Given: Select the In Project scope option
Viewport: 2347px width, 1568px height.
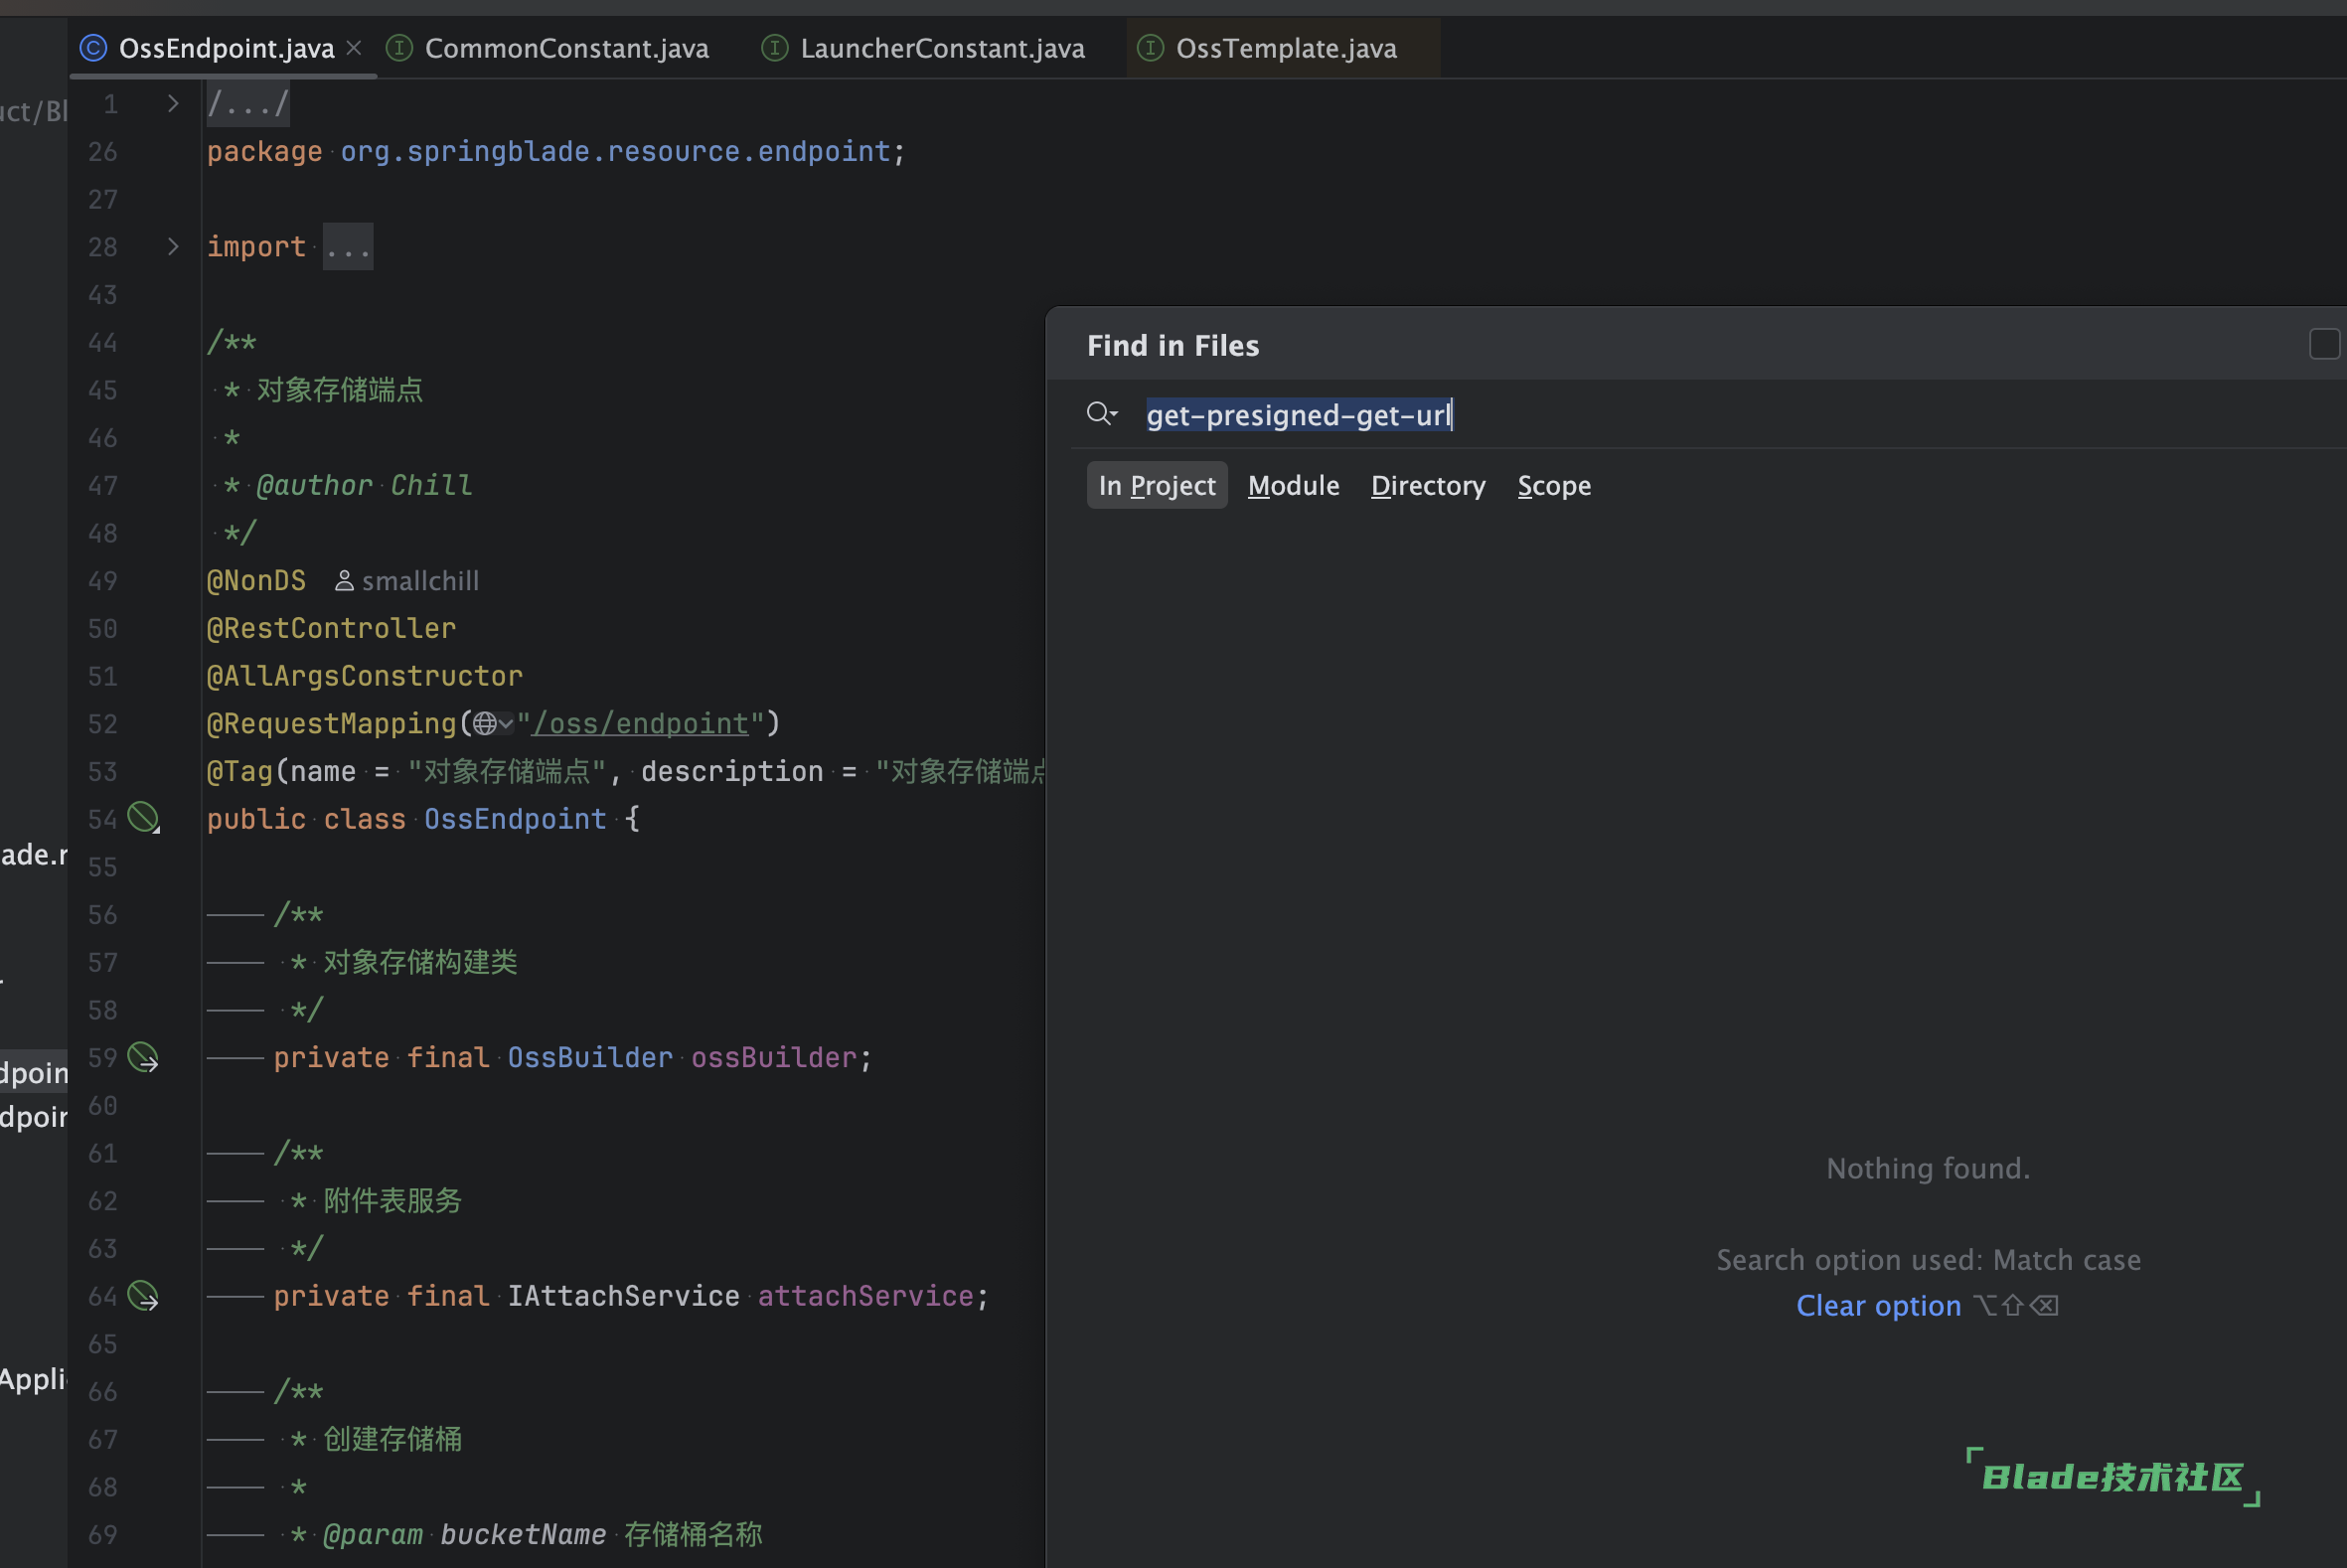Looking at the screenshot, I should [x=1156, y=485].
